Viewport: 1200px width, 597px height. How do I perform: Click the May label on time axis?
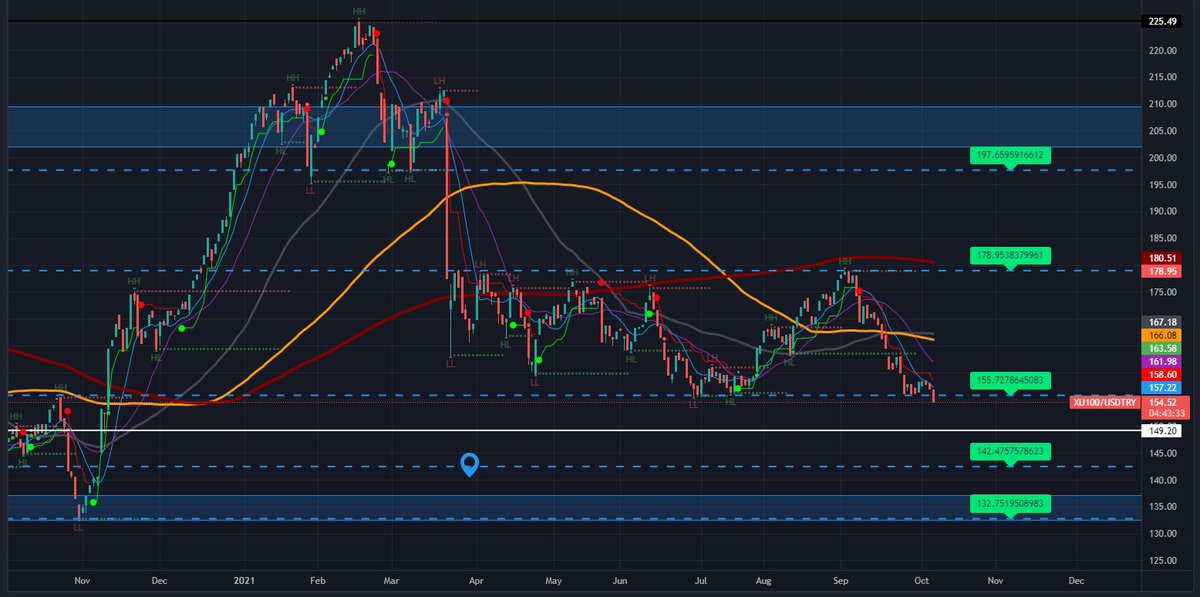coord(555,579)
